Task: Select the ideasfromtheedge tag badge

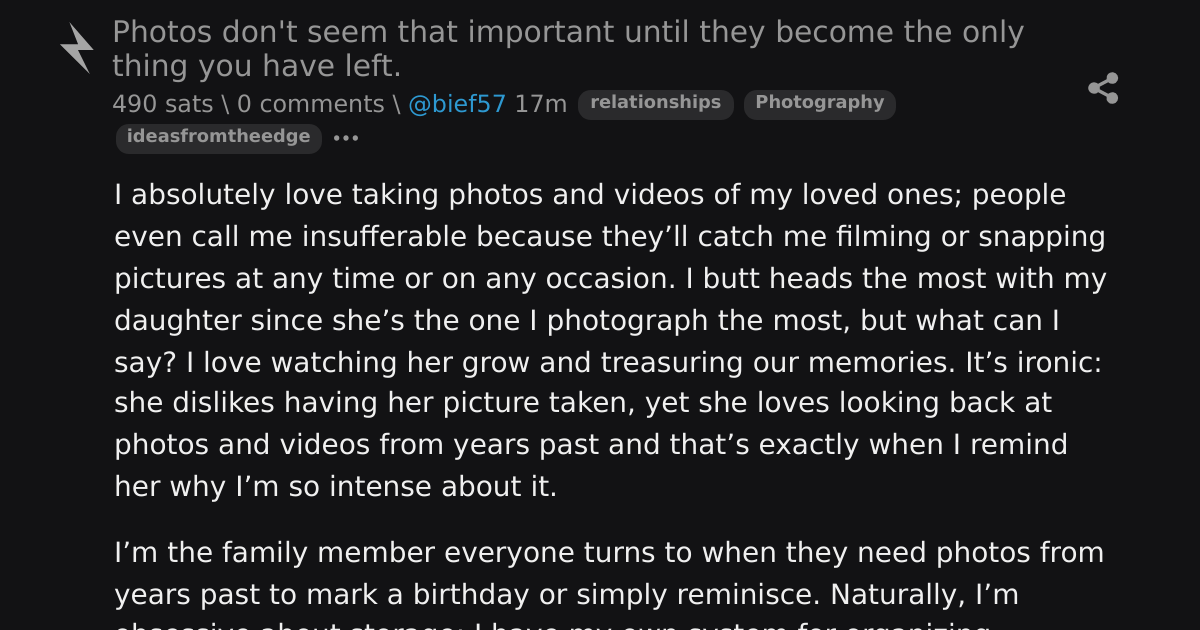Action: tap(219, 137)
